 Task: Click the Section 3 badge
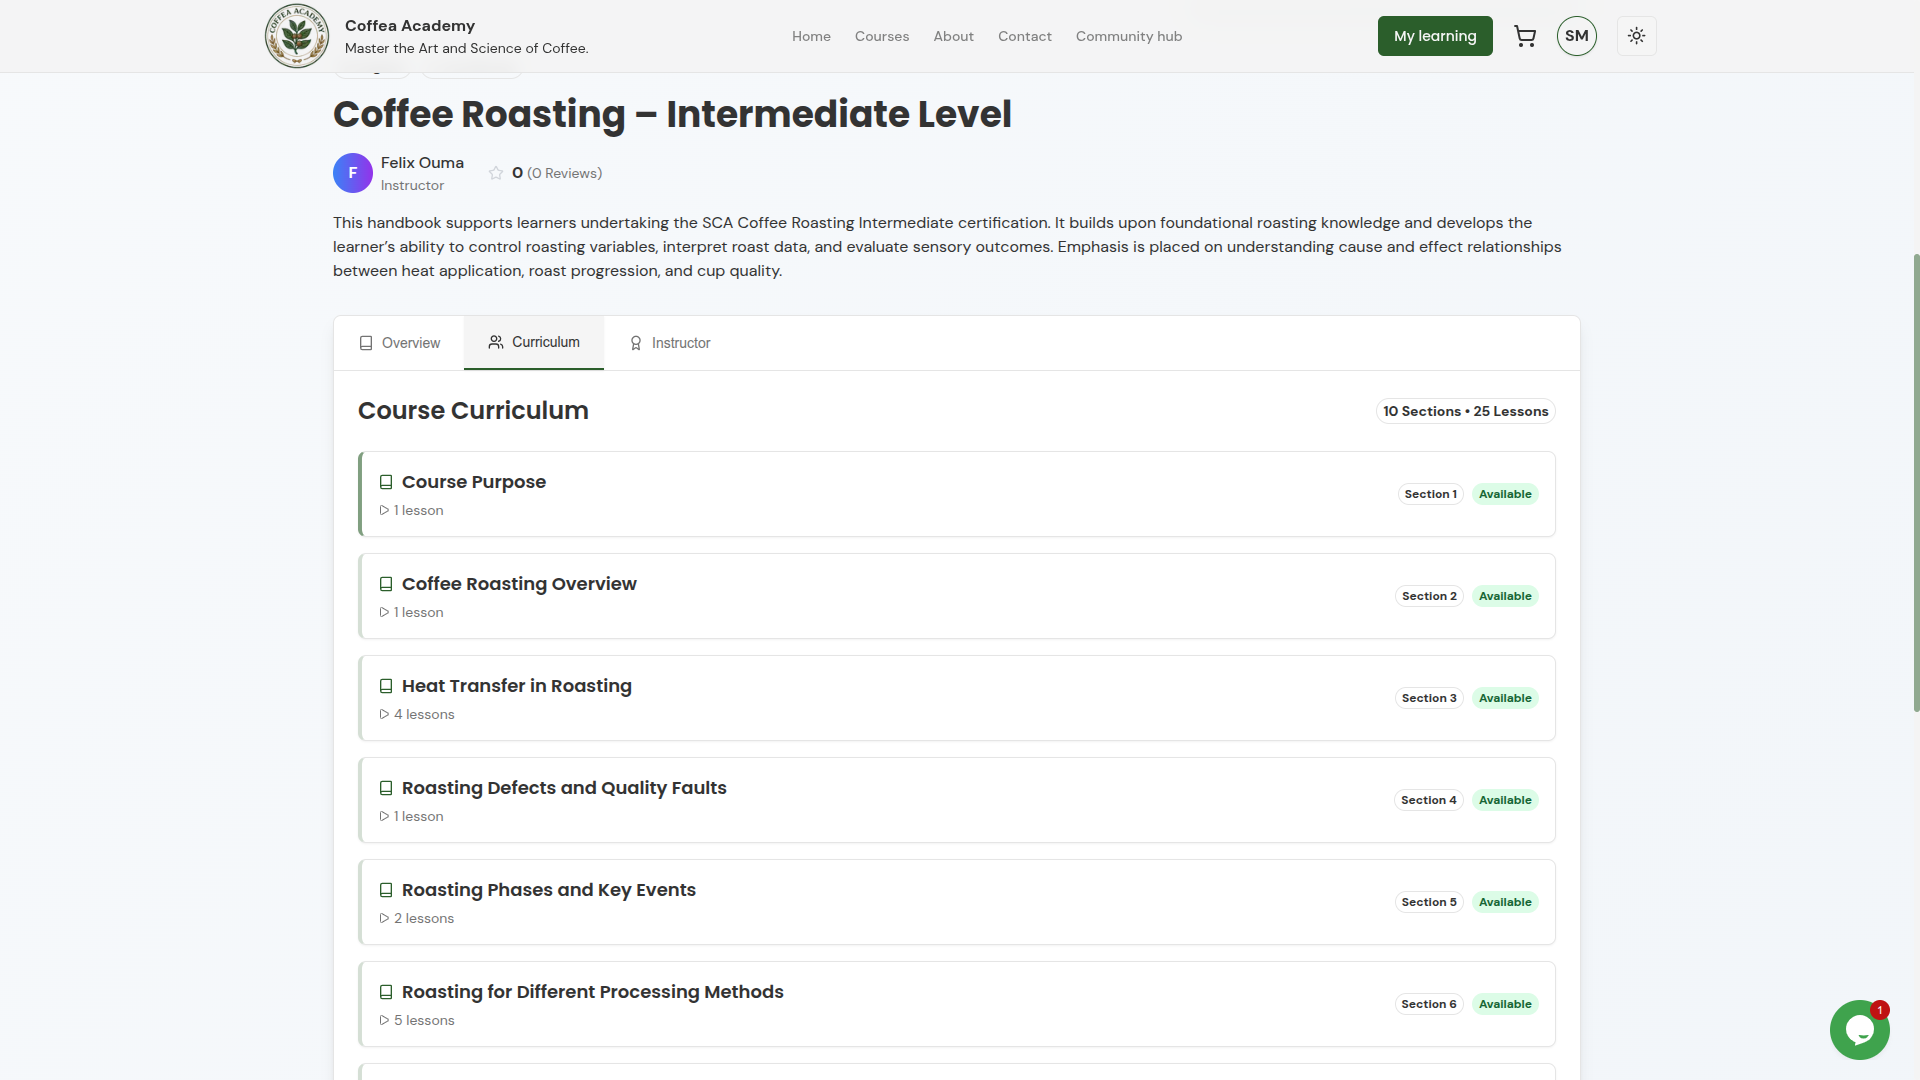point(1429,698)
